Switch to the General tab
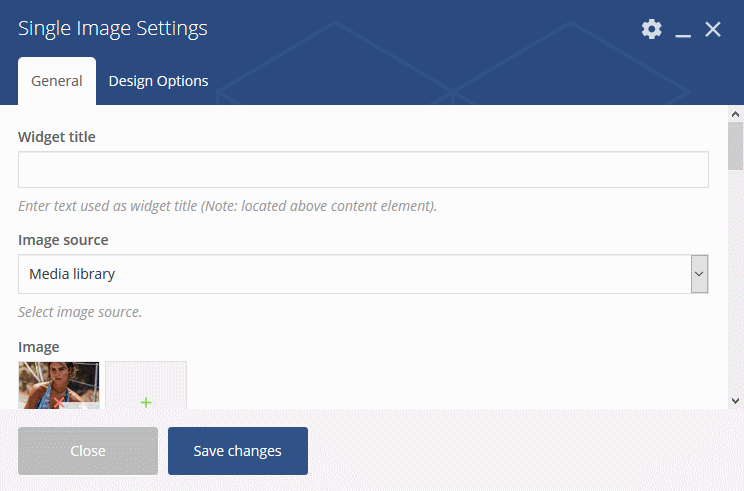Image resolution: width=744 pixels, height=491 pixels. coord(57,81)
